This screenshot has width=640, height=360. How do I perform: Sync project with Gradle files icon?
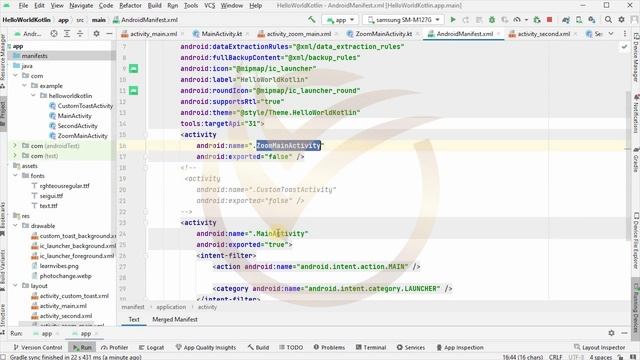[x=566, y=20]
